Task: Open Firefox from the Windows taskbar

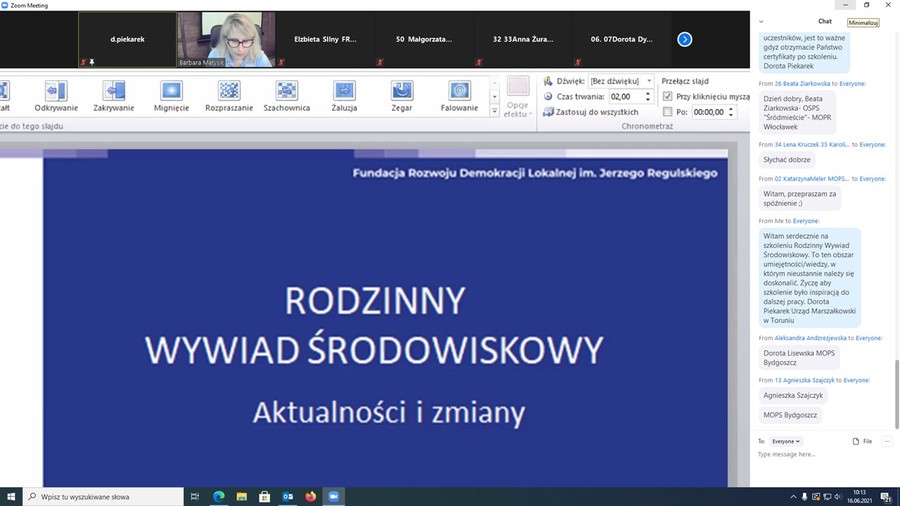Action: click(311, 496)
